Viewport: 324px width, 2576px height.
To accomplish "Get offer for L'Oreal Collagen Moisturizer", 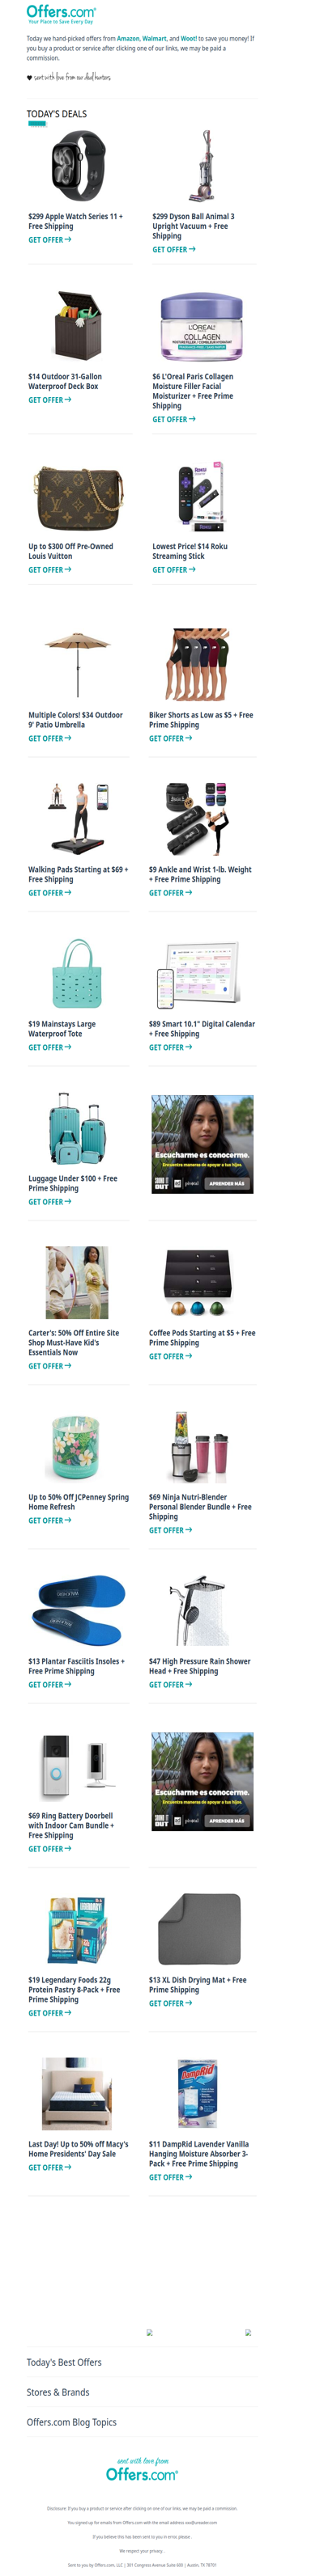I will click(174, 419).
